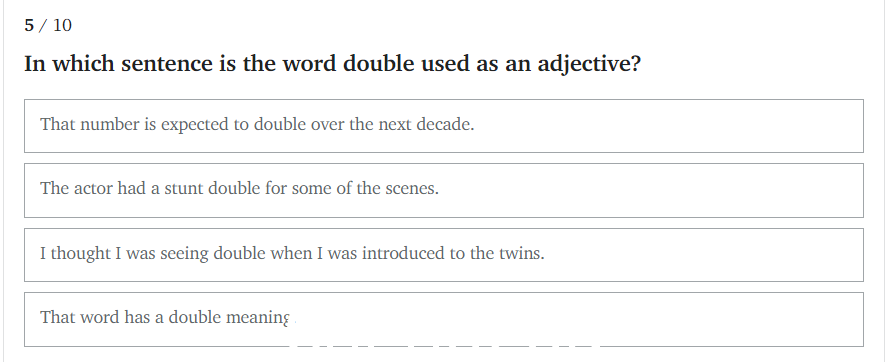Click the word 'stunt' in the second answer
Screen dimensions: 887x362
(184, 188)
